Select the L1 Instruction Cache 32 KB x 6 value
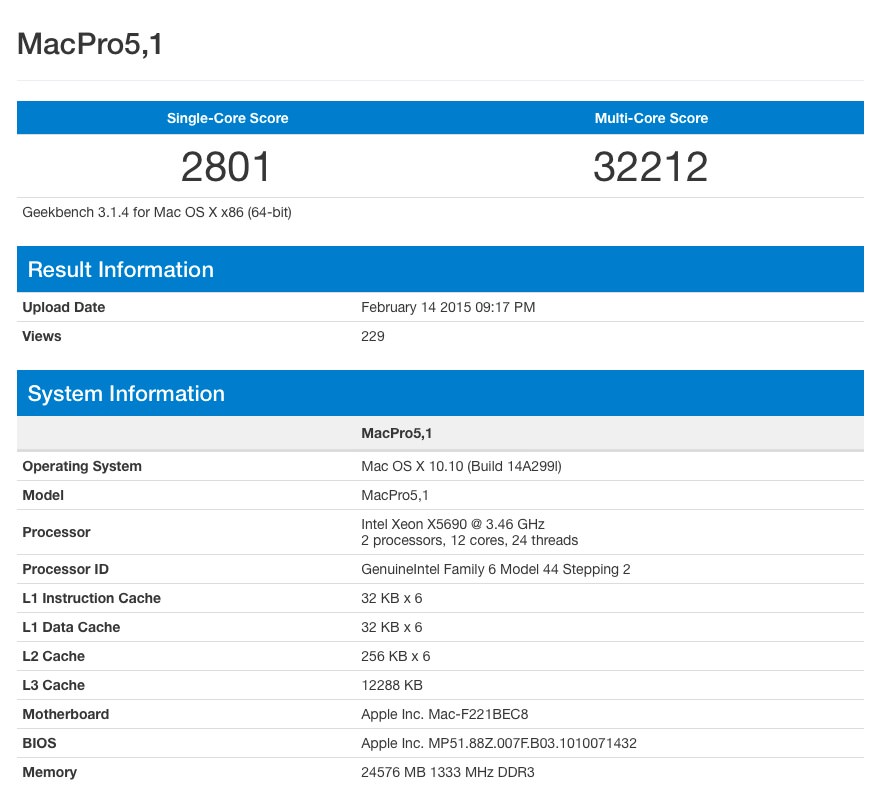Image resolution: width=885 pixels, height=789 pixels. click(392, 598)
